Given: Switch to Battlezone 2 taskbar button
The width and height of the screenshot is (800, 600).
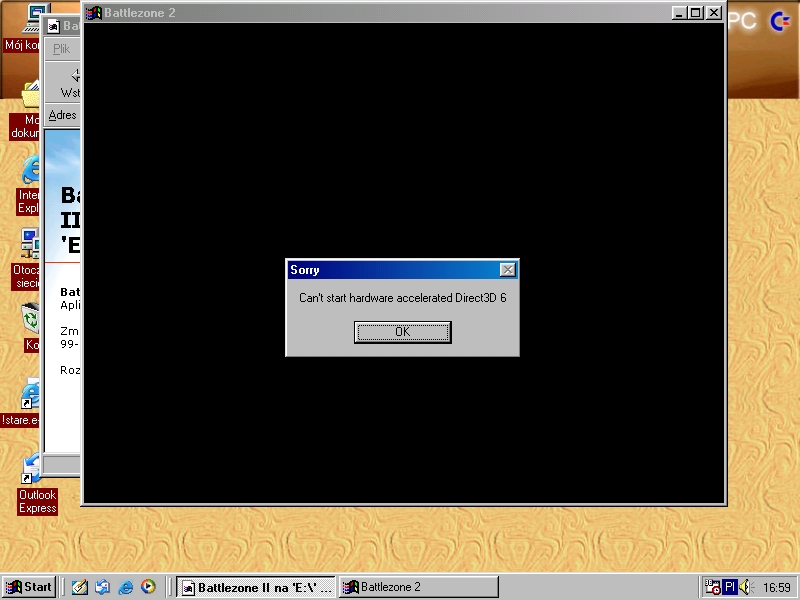Looking at the screenshot, I should coord(418,587).
